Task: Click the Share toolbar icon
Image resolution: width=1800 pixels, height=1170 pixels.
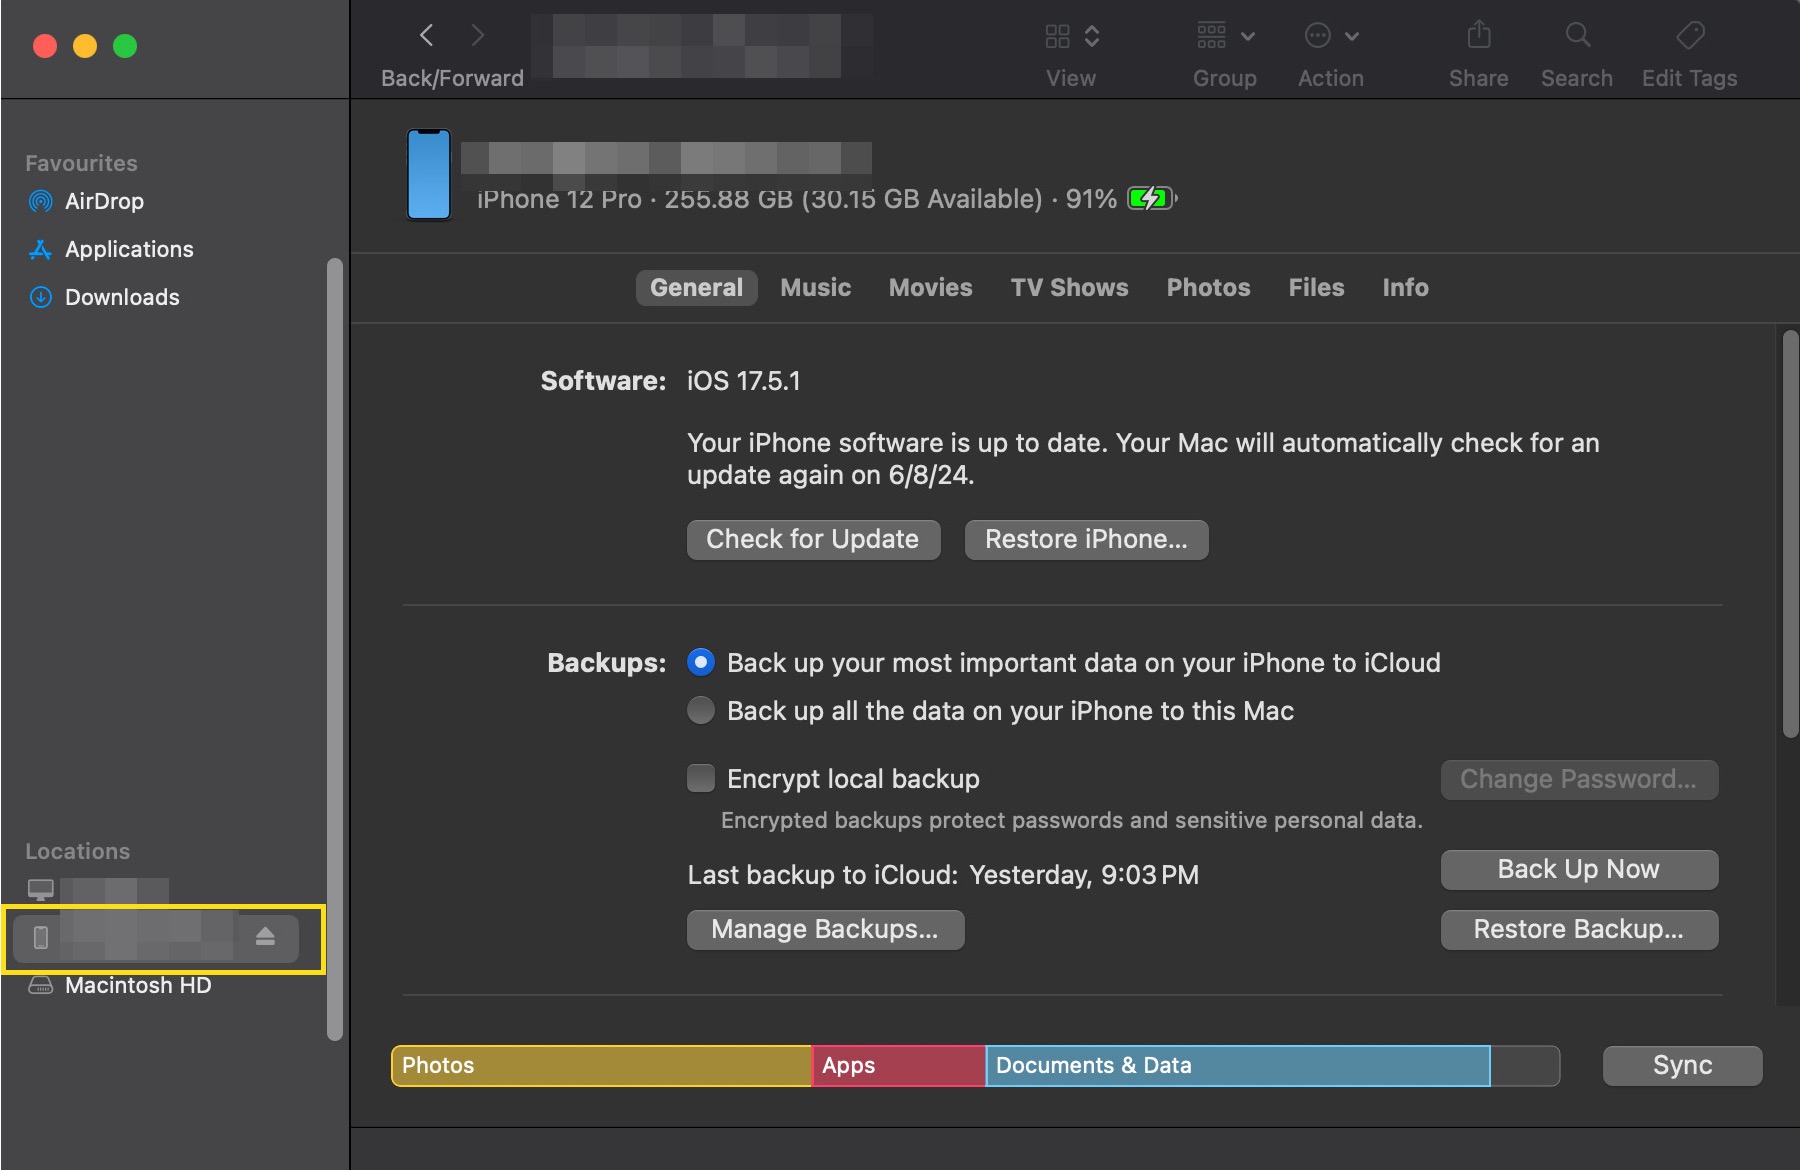Action: pyautogui.click(x=1478, y=36)
